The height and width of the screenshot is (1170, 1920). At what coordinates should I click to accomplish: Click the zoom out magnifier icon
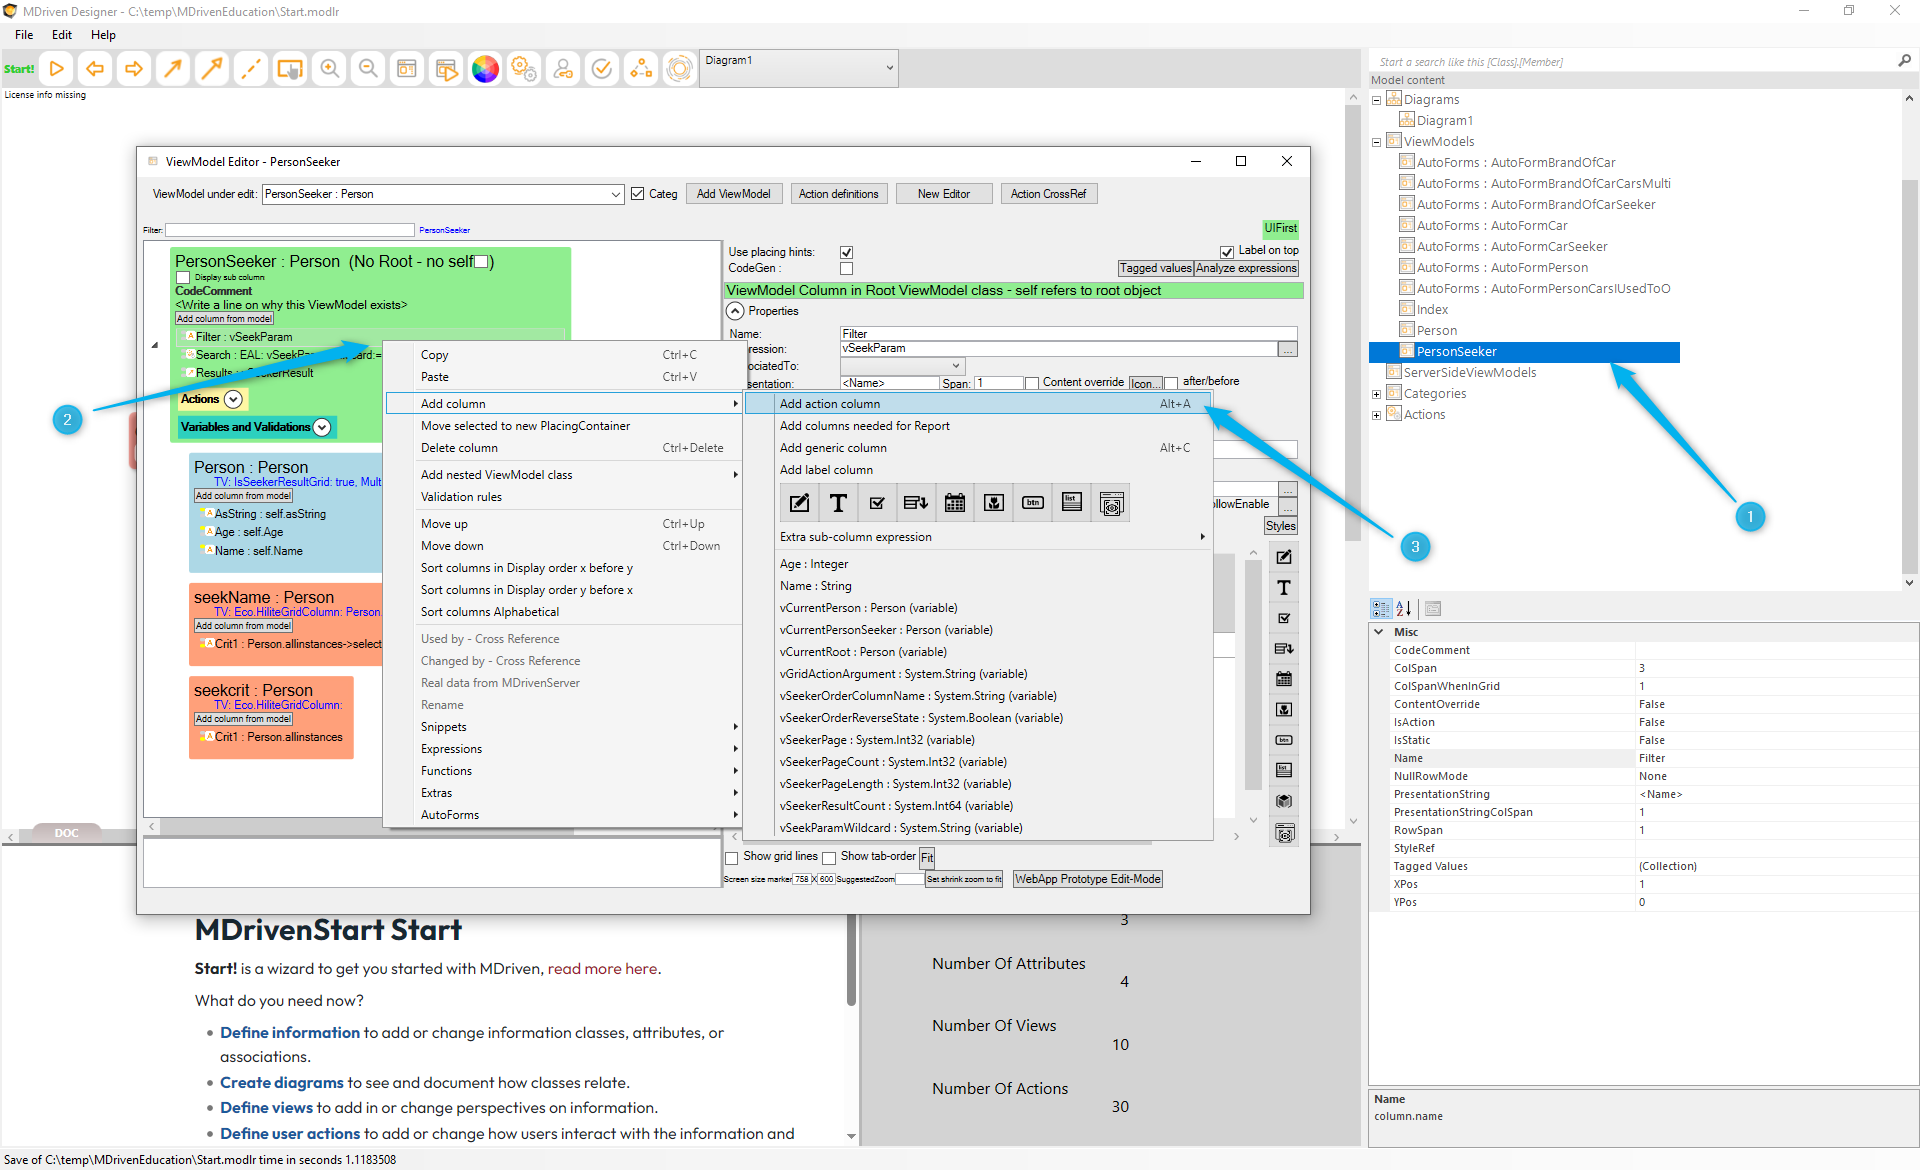pos(368,69)
